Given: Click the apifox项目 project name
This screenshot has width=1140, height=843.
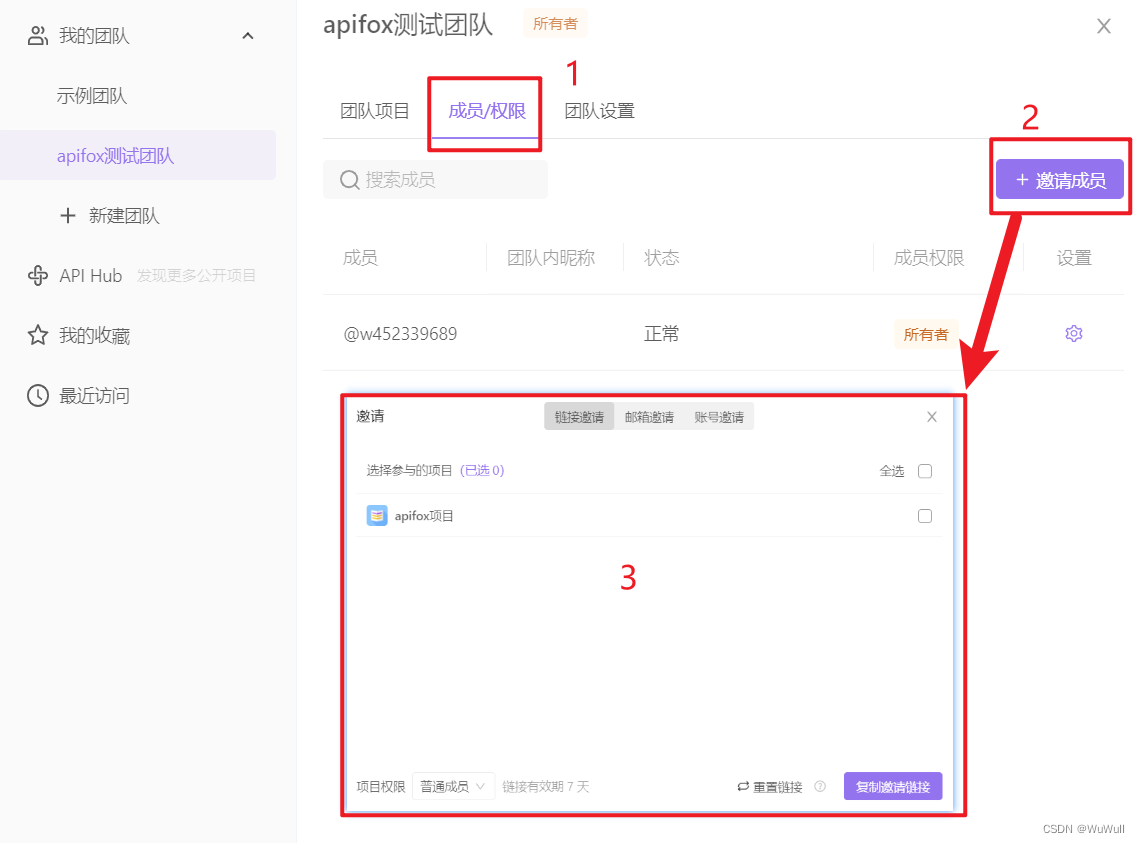Looking at the screenshot, I should (x=424, y=516).
